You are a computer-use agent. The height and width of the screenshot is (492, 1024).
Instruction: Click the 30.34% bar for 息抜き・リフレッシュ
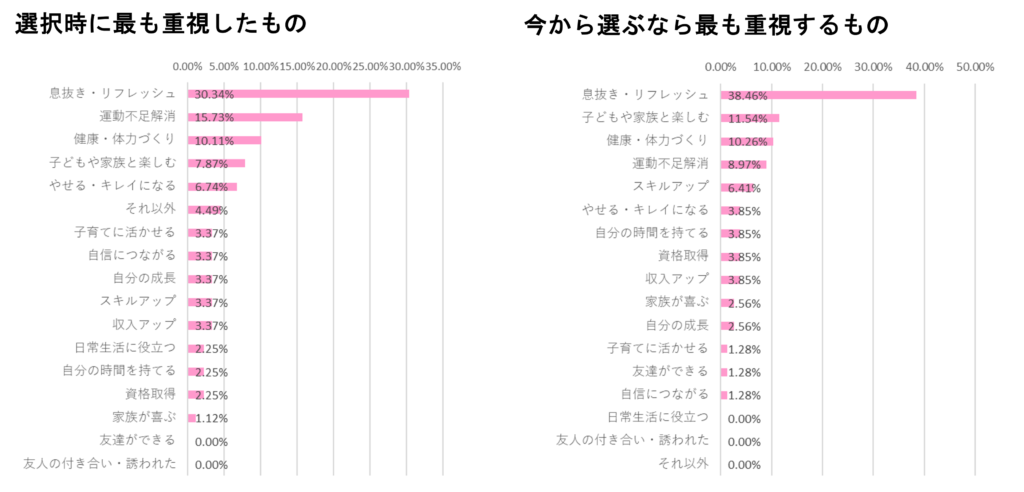point(298,94)
